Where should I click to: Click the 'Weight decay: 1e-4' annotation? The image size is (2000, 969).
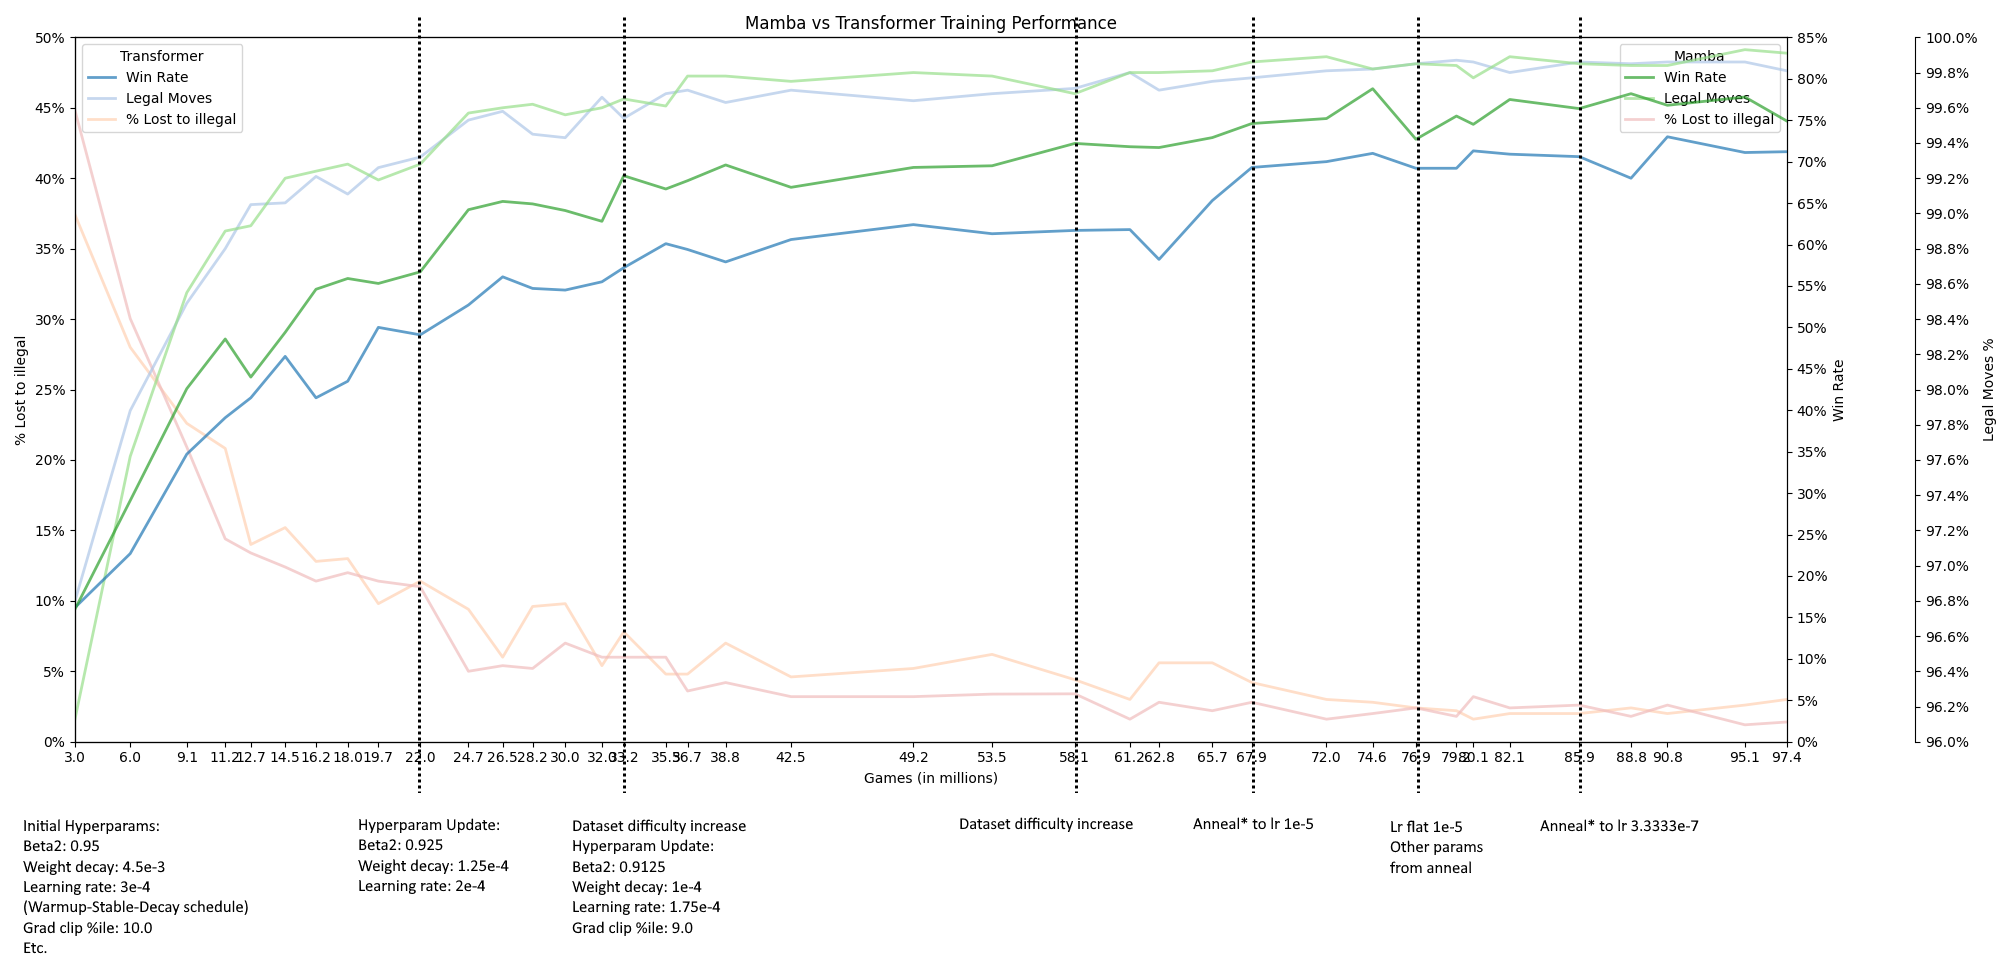[637, 887]
